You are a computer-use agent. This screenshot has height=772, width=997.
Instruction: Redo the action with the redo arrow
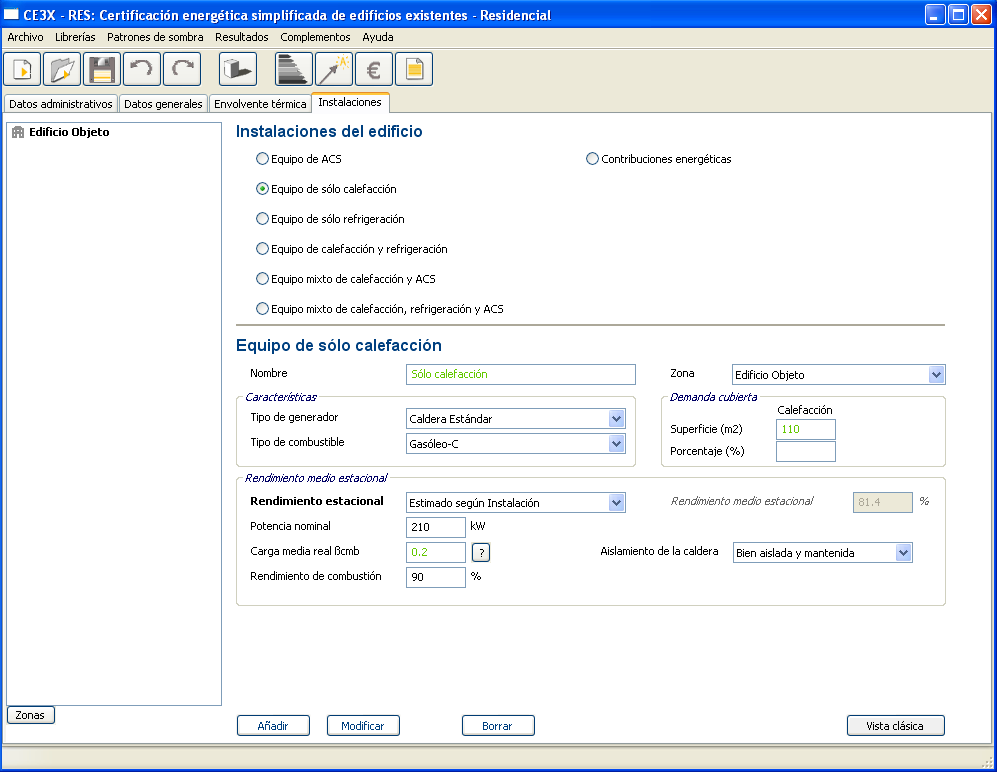click(x=182, y=70)
